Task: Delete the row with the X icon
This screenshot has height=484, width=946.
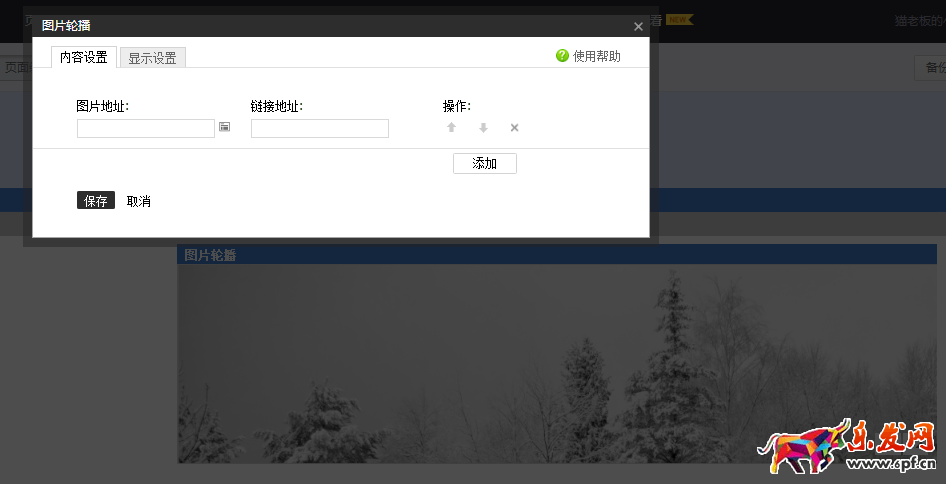Action: (x=514, y=128)
